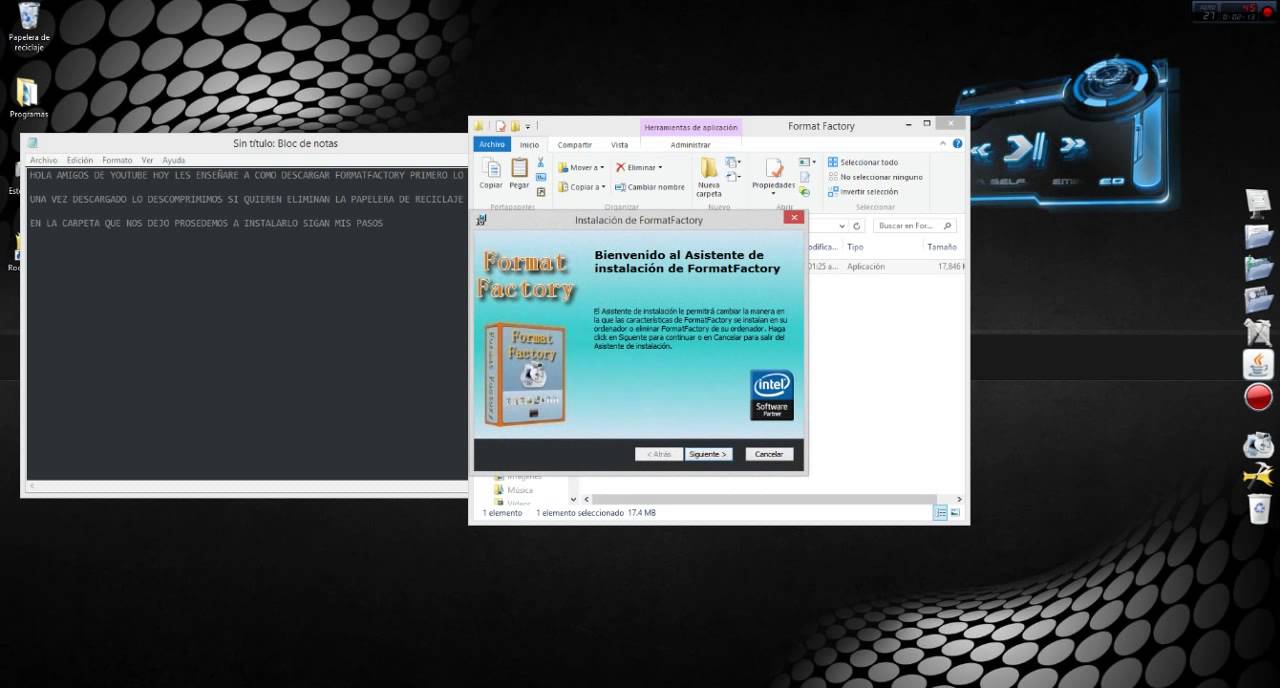Click Seleccionar todo in ribbon
This screenshot has height=688, width=1280.
(x=863, y=162)
